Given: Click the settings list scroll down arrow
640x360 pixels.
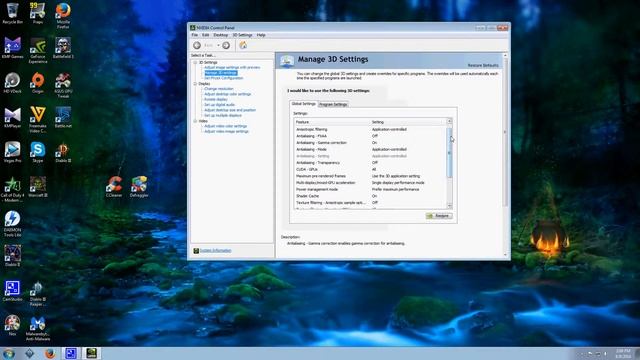Looking at the screenshot, I should 450,206.
